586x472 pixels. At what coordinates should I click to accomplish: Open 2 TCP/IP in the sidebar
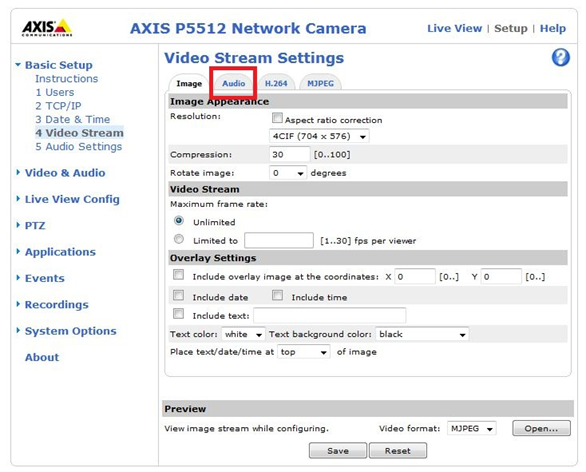58,106
